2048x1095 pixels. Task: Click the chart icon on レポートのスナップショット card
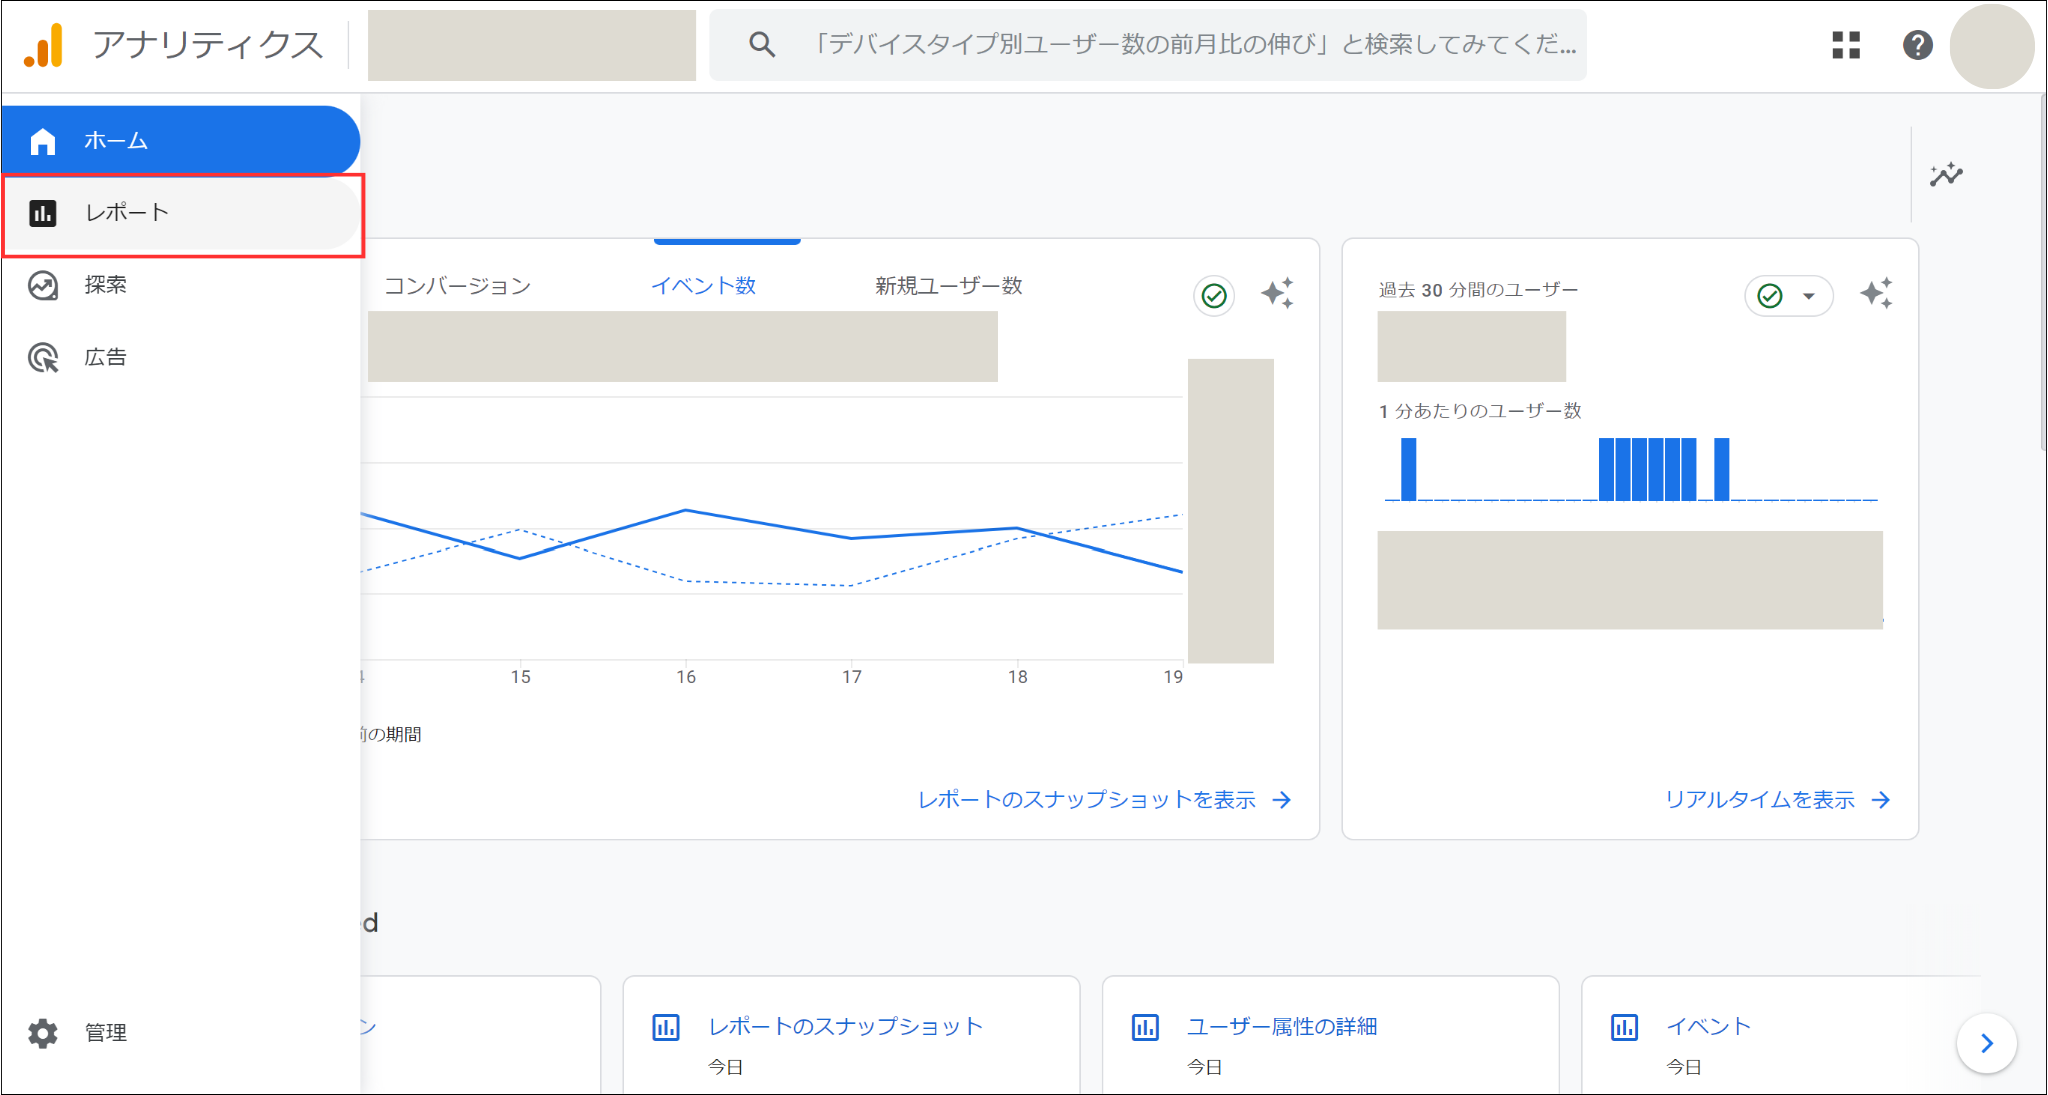click(666, 1027)
